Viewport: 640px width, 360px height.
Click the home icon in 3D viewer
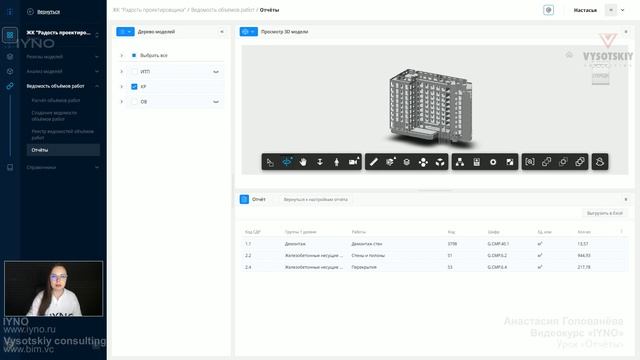tap(569, 55)
